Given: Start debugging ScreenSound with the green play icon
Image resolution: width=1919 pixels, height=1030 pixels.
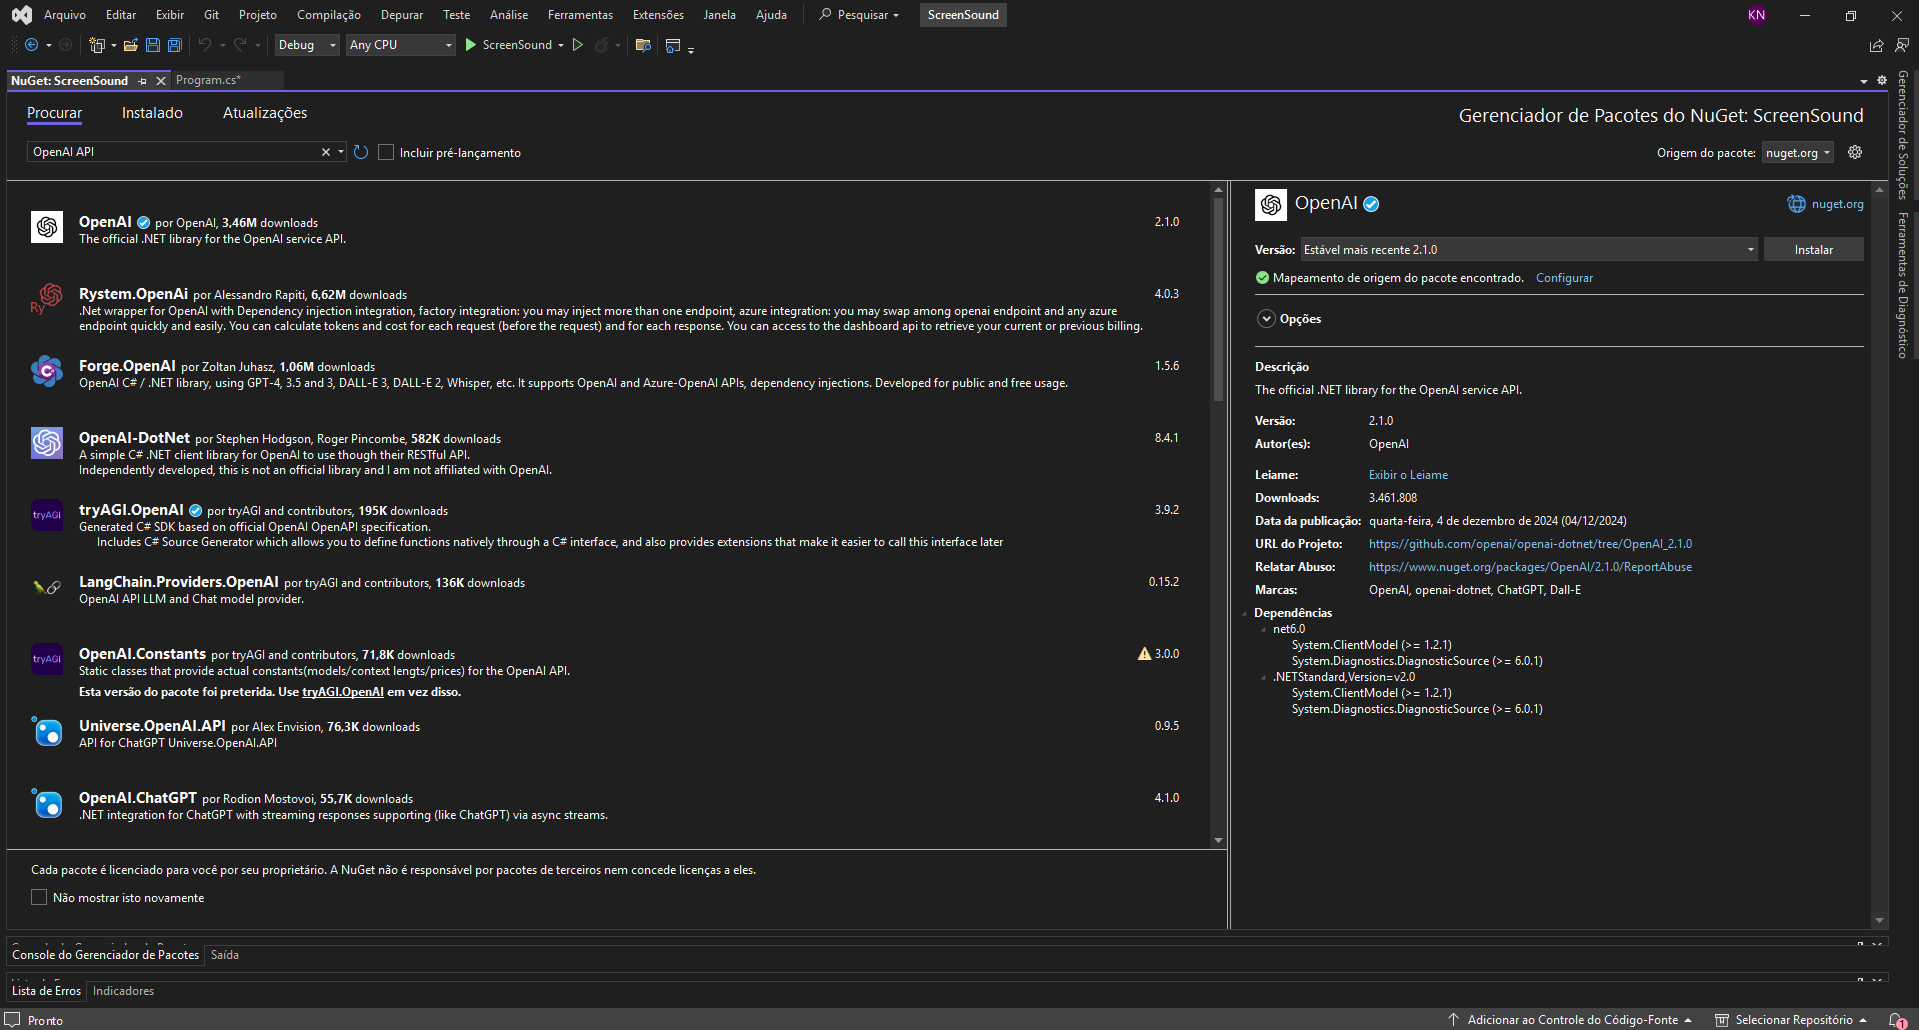Looking at the screenshot, I should pyautogui.click(x=470, y=45).
